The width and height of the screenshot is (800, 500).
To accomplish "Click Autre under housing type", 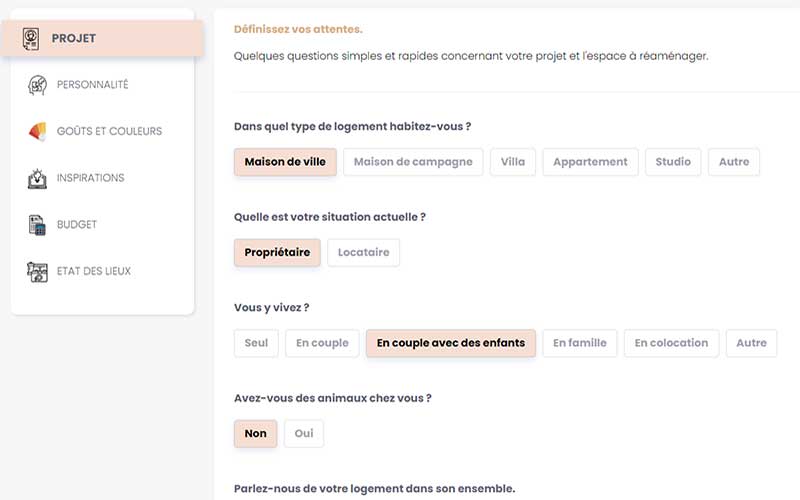I will [x=734, y=162].
